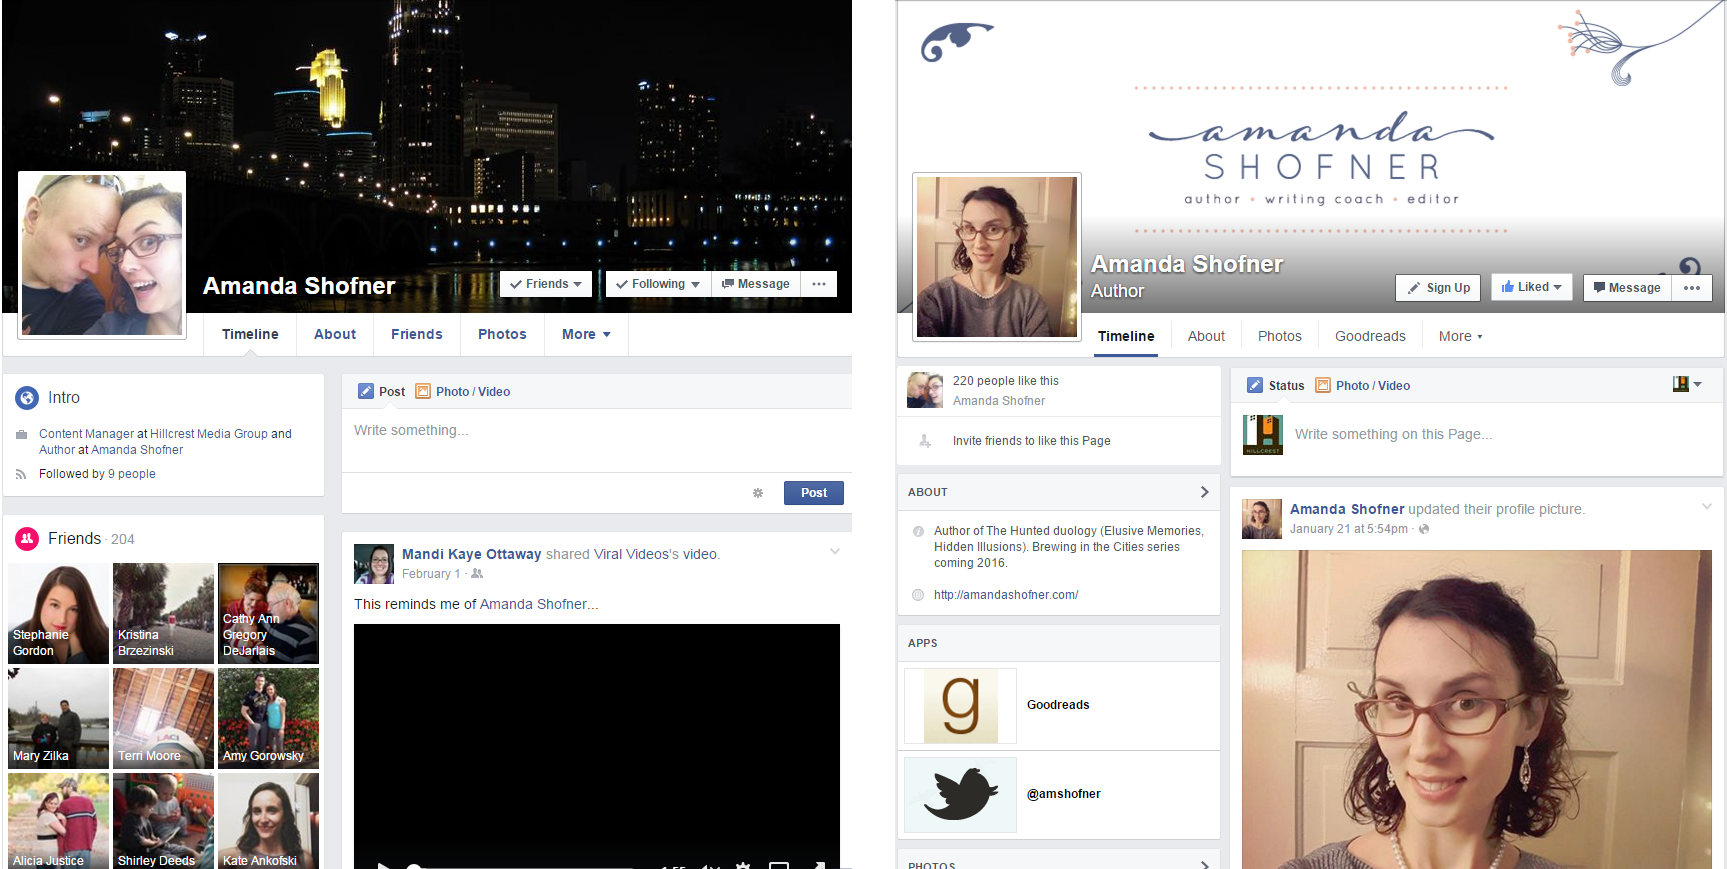Click the 9 people followers link
Image resolution: width=1727 pixels, height=869 pixels.
tap(132, 474)
